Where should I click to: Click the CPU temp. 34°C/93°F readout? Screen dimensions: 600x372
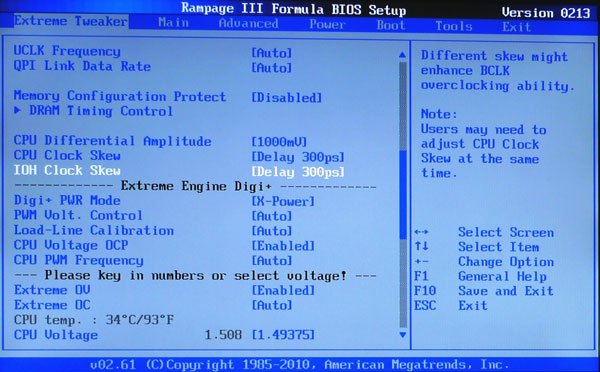(94, 320)
